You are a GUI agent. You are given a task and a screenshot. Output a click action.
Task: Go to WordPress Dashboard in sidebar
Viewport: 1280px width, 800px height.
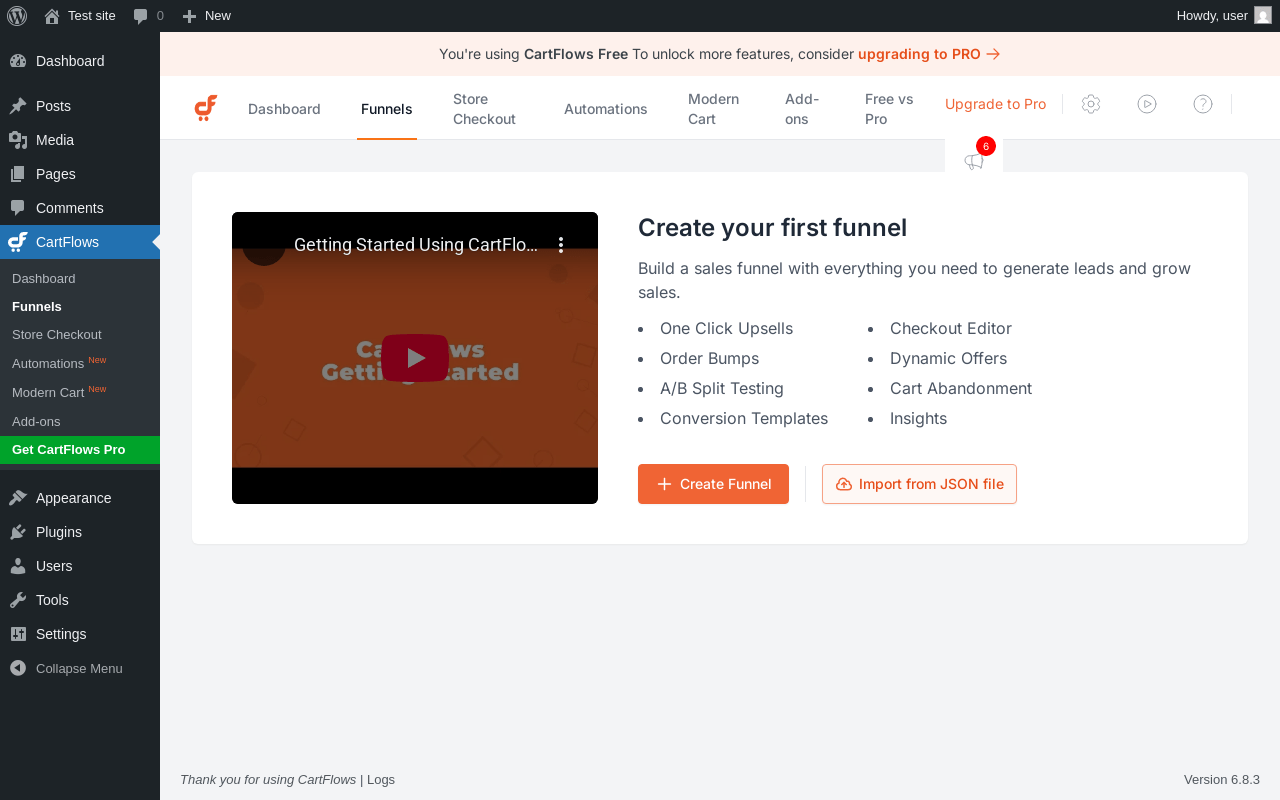click(x=80, y=61)
